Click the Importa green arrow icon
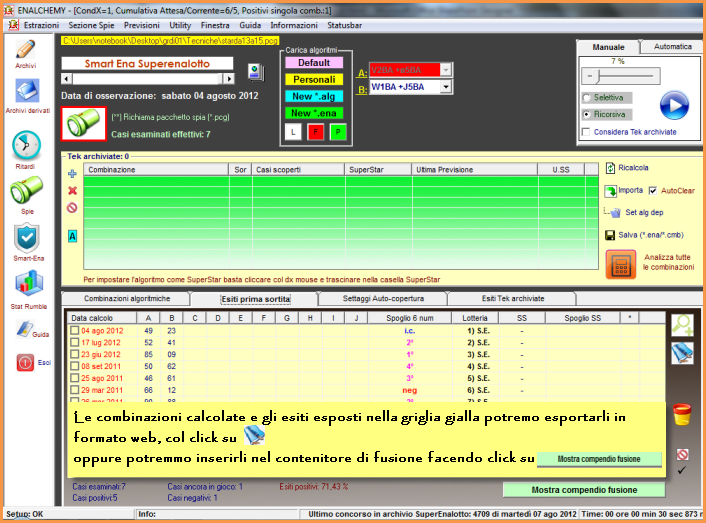The height and width of the screenshot is (523, 706). pos(611,191)
